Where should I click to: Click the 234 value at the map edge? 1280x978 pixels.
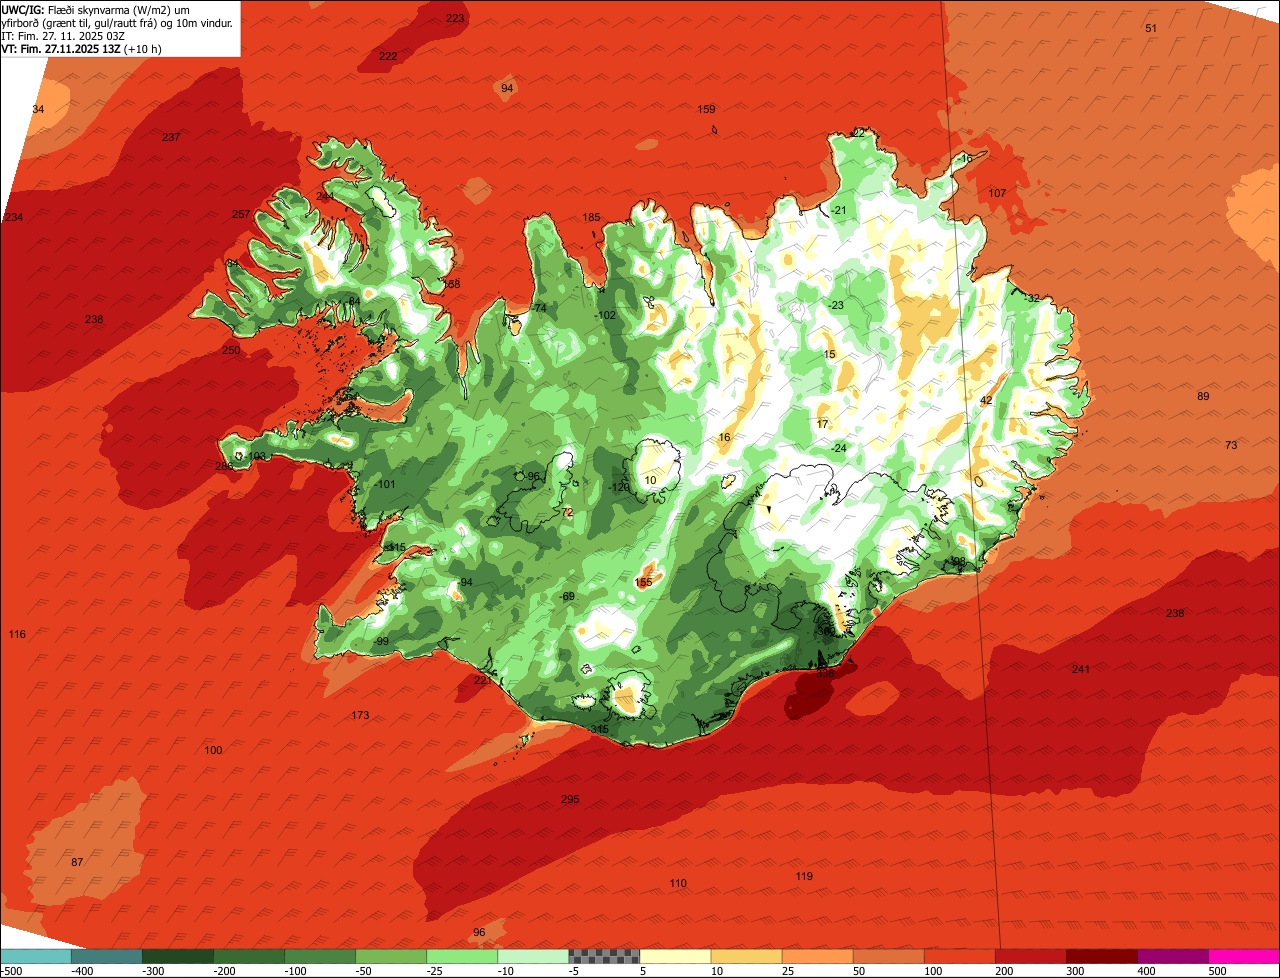pyautogui.click(x=14, y=217)
